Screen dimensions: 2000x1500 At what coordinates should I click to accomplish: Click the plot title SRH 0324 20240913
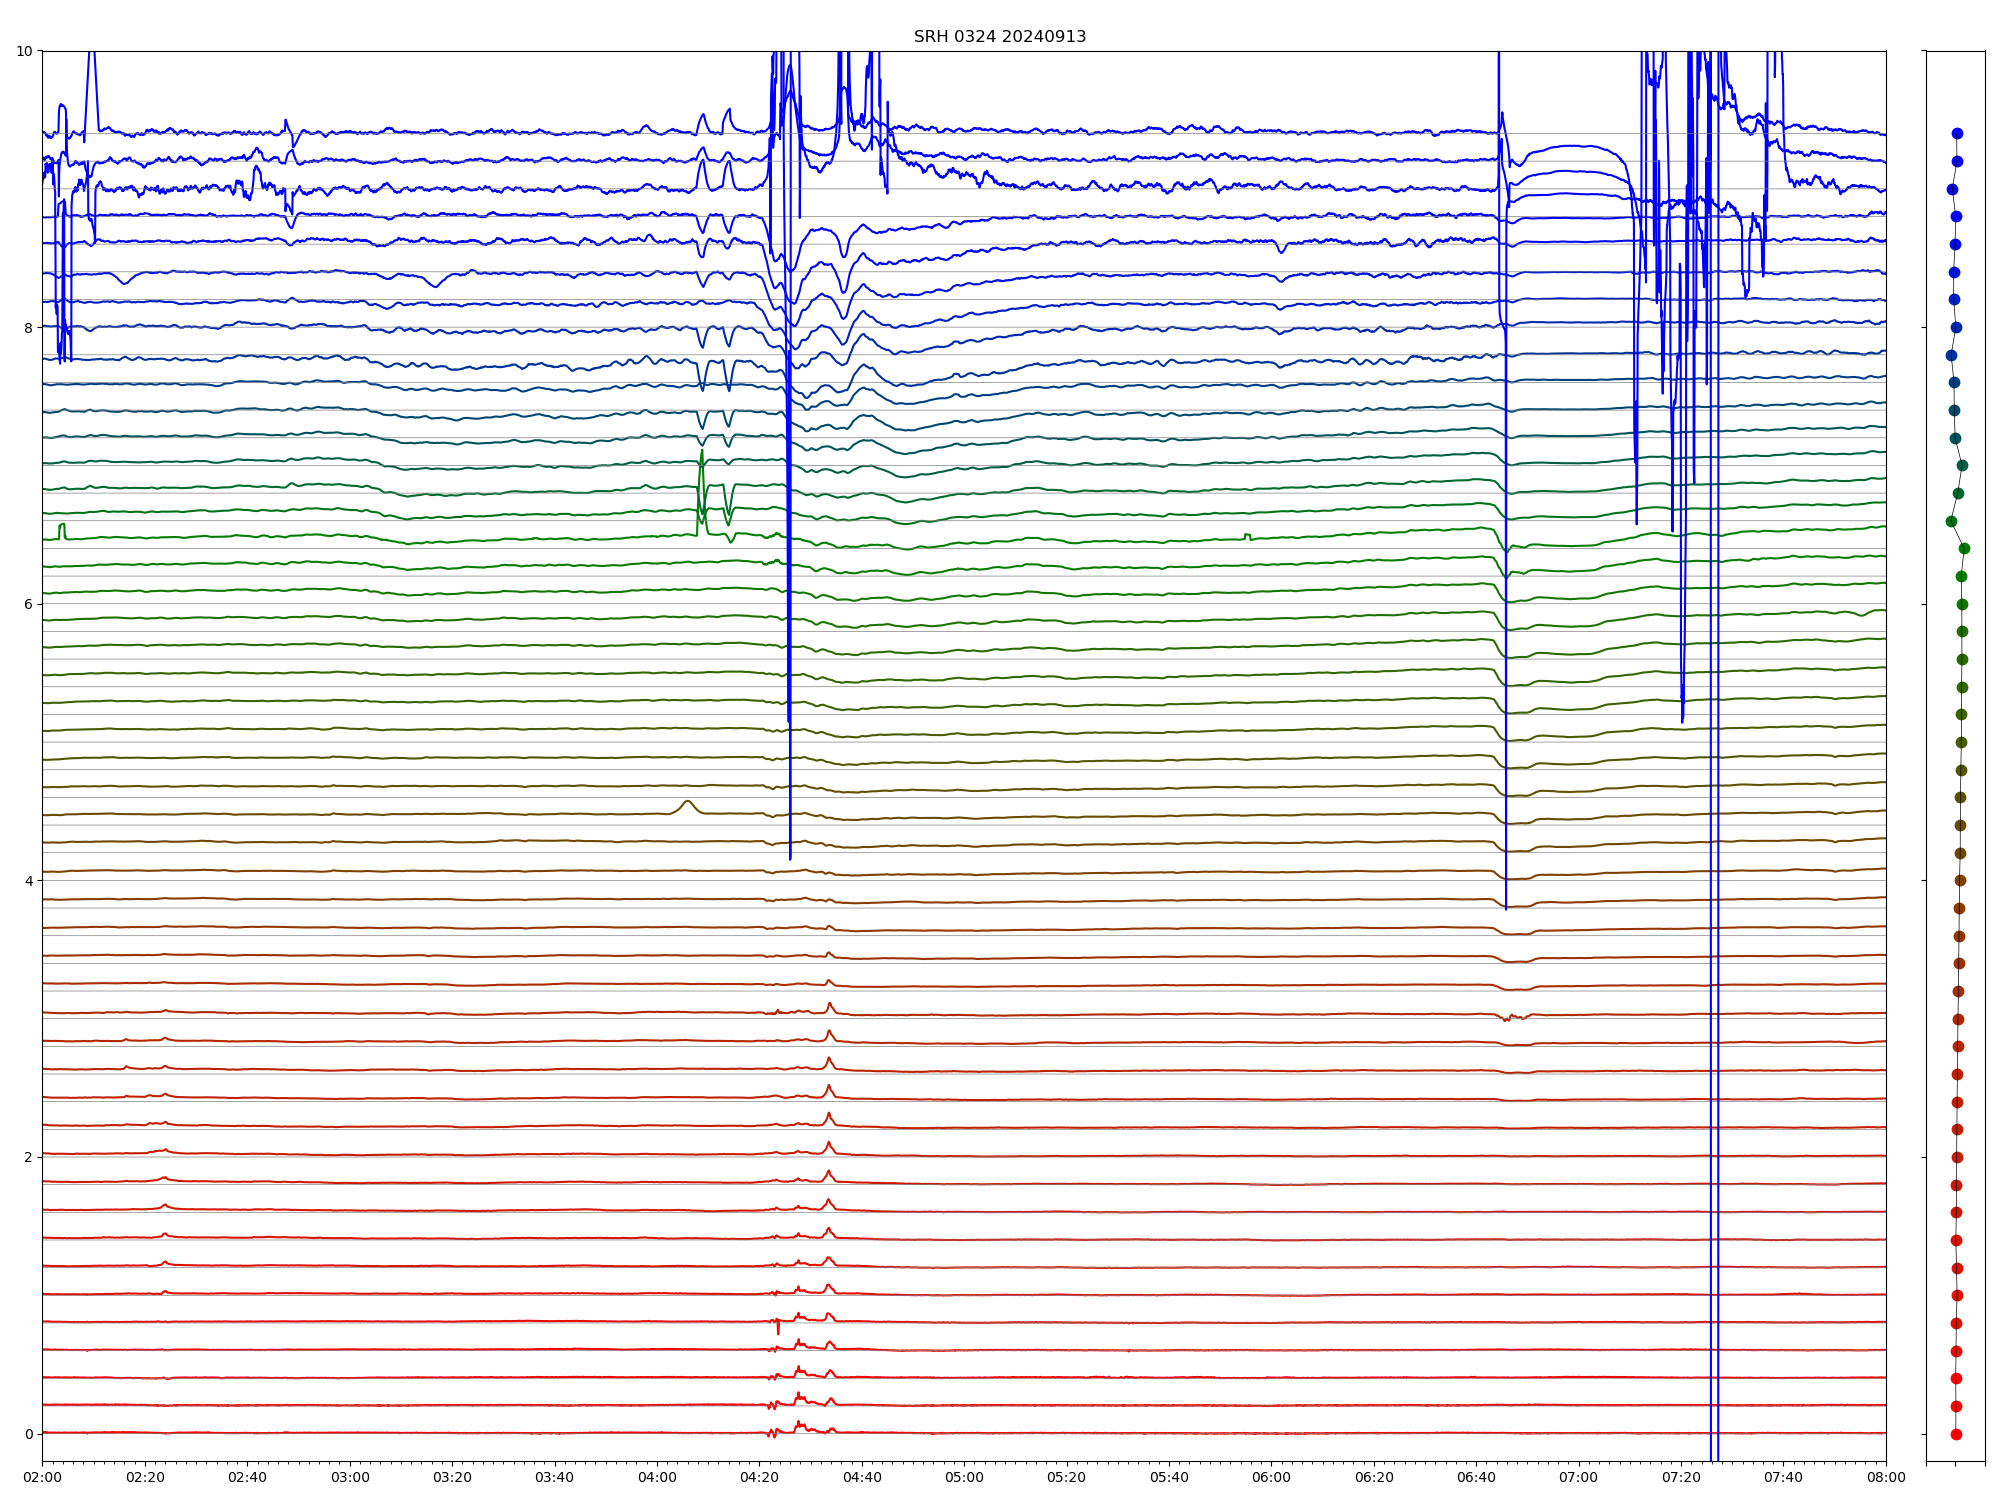pos(999,37)
